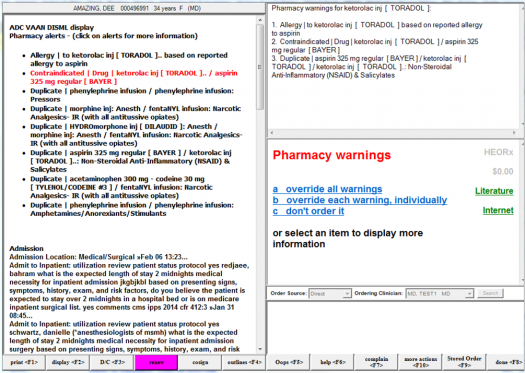
Task: Select the 'don't order it' link
Action: click(308, 211)
